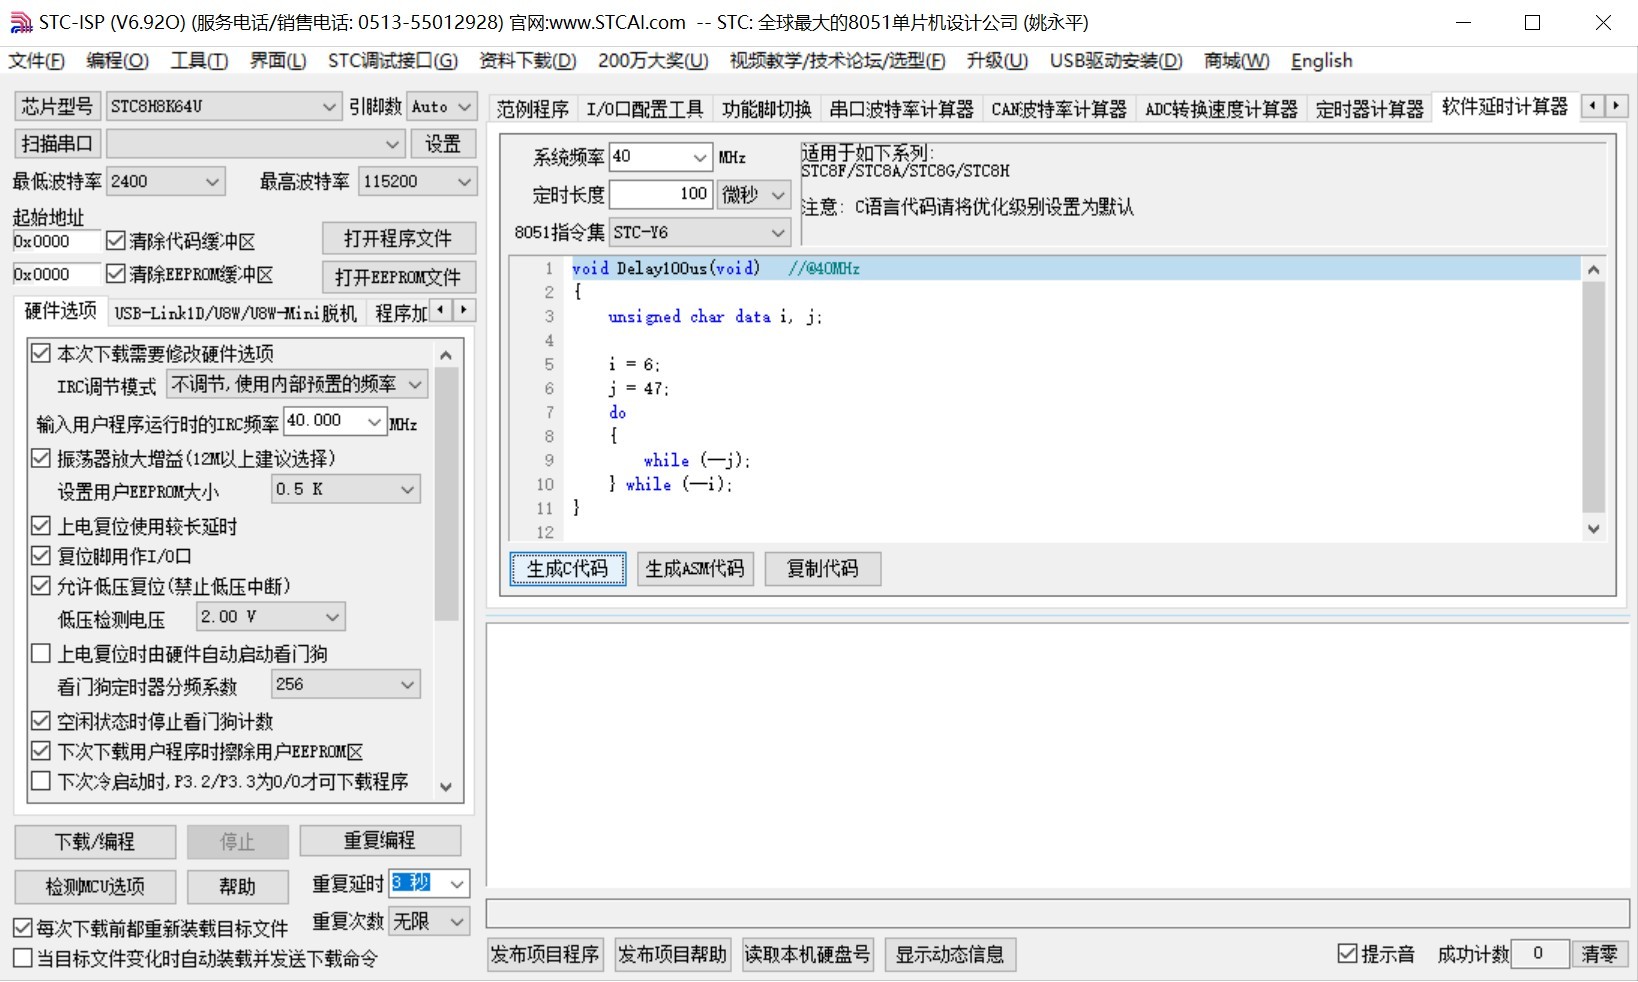Open 工具(T) menu

tap(200, 61)
